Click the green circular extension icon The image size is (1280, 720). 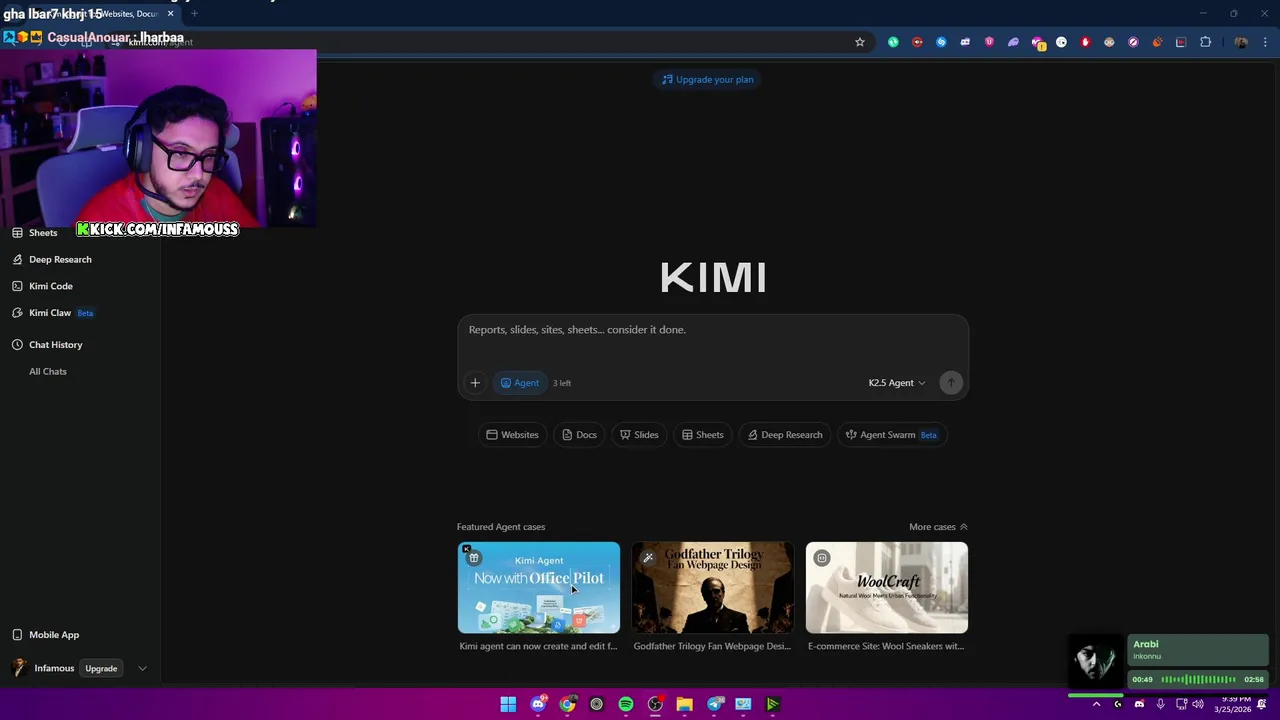click(893, 42)
